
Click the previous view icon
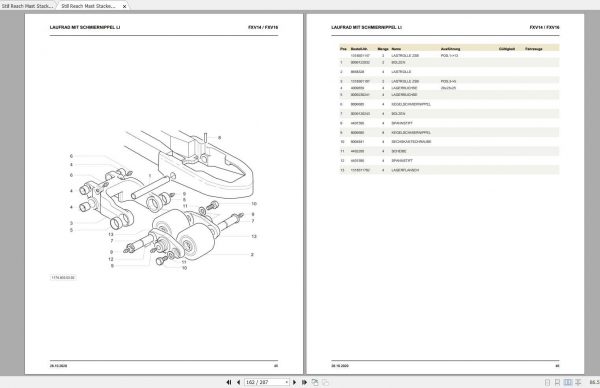tap(315, 382)
